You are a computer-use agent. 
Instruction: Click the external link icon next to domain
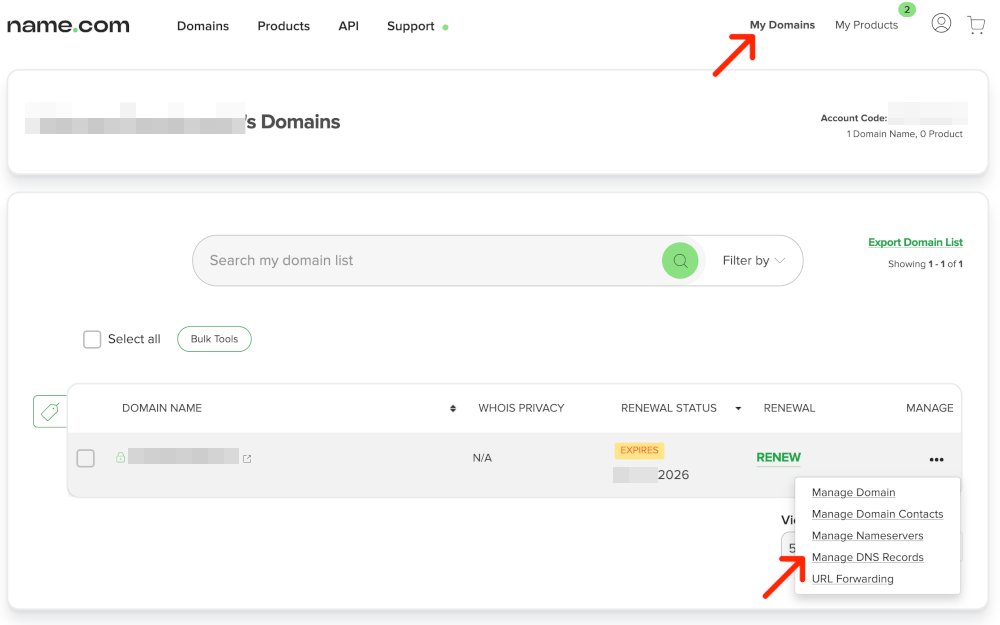pos(247,459)
